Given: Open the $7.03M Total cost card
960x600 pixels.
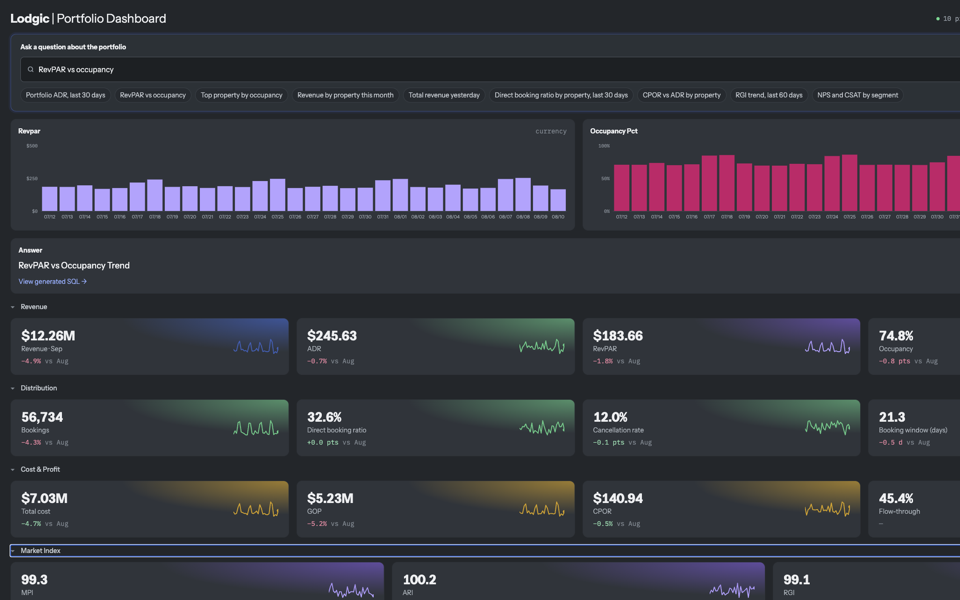Looking at the screenshot, I should [149, 509].
